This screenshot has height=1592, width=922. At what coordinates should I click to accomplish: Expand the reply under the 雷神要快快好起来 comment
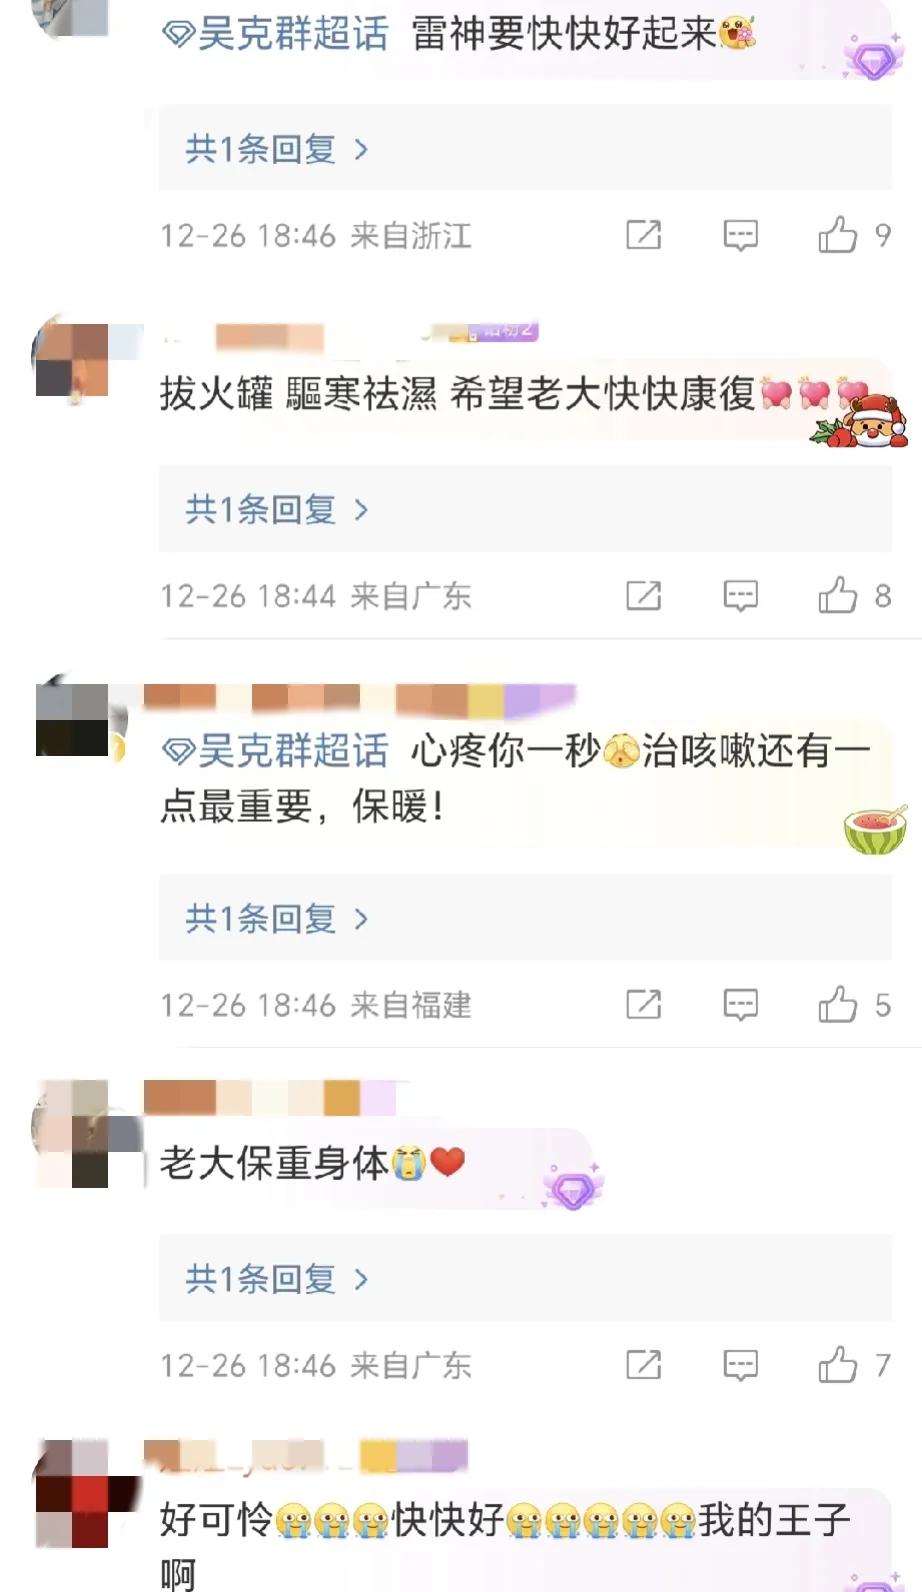click(x=277, y=149)
